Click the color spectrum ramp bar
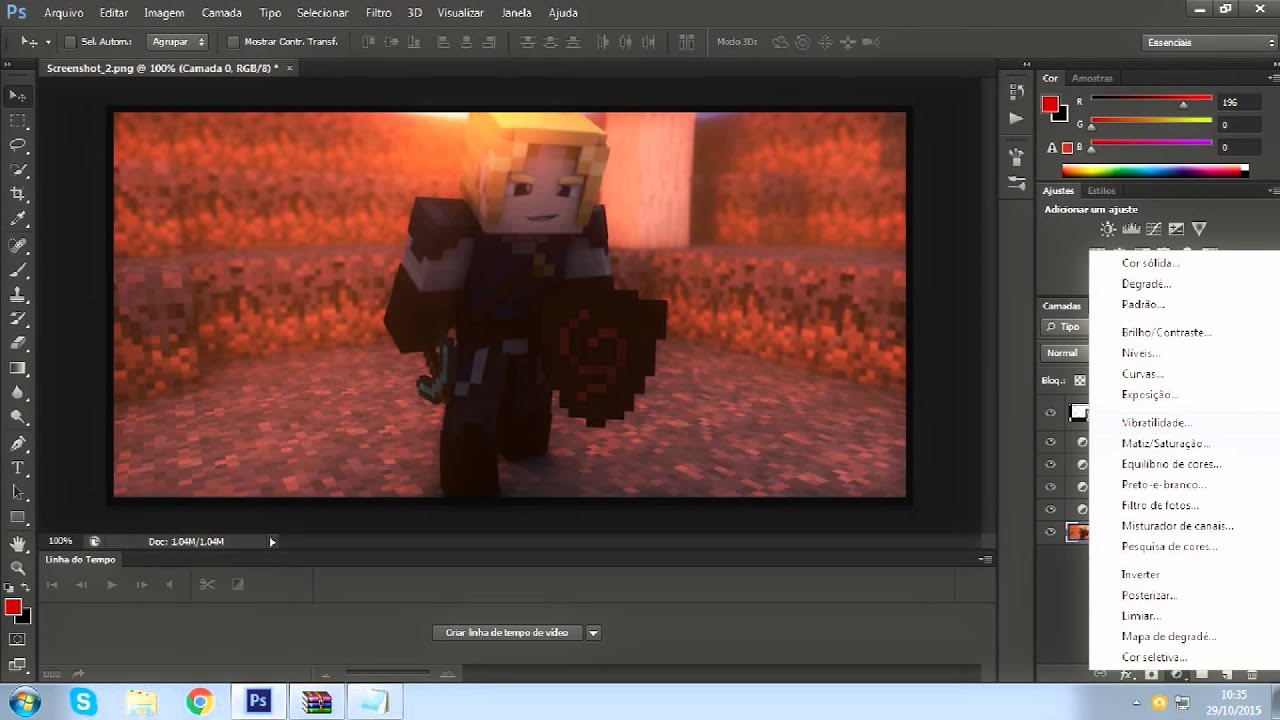1280x720 pixels. pos(1155,171)
